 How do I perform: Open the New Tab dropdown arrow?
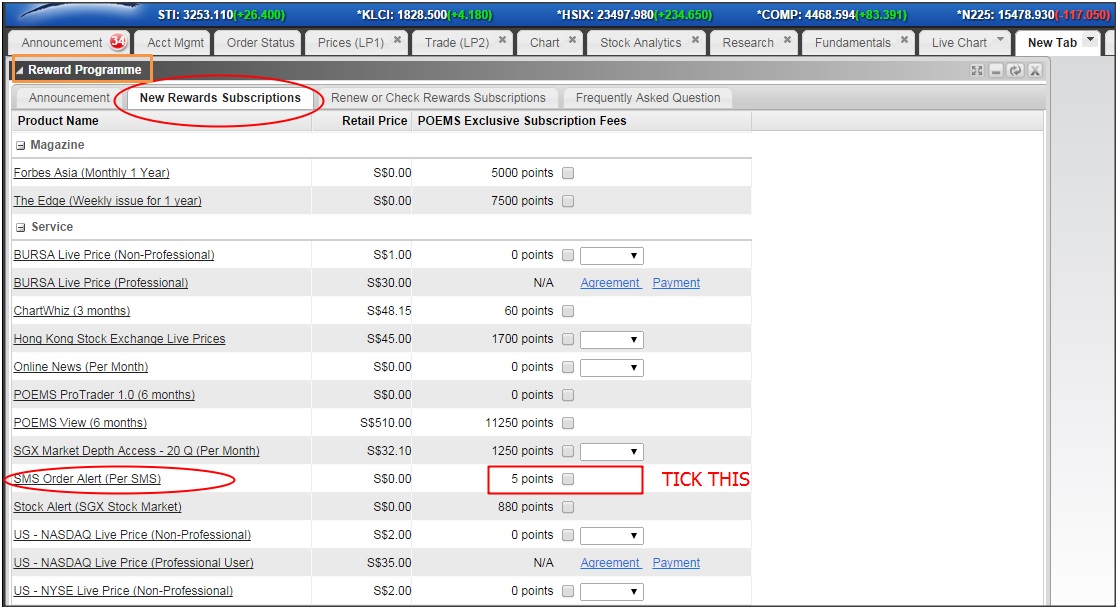click(1090, 40)
